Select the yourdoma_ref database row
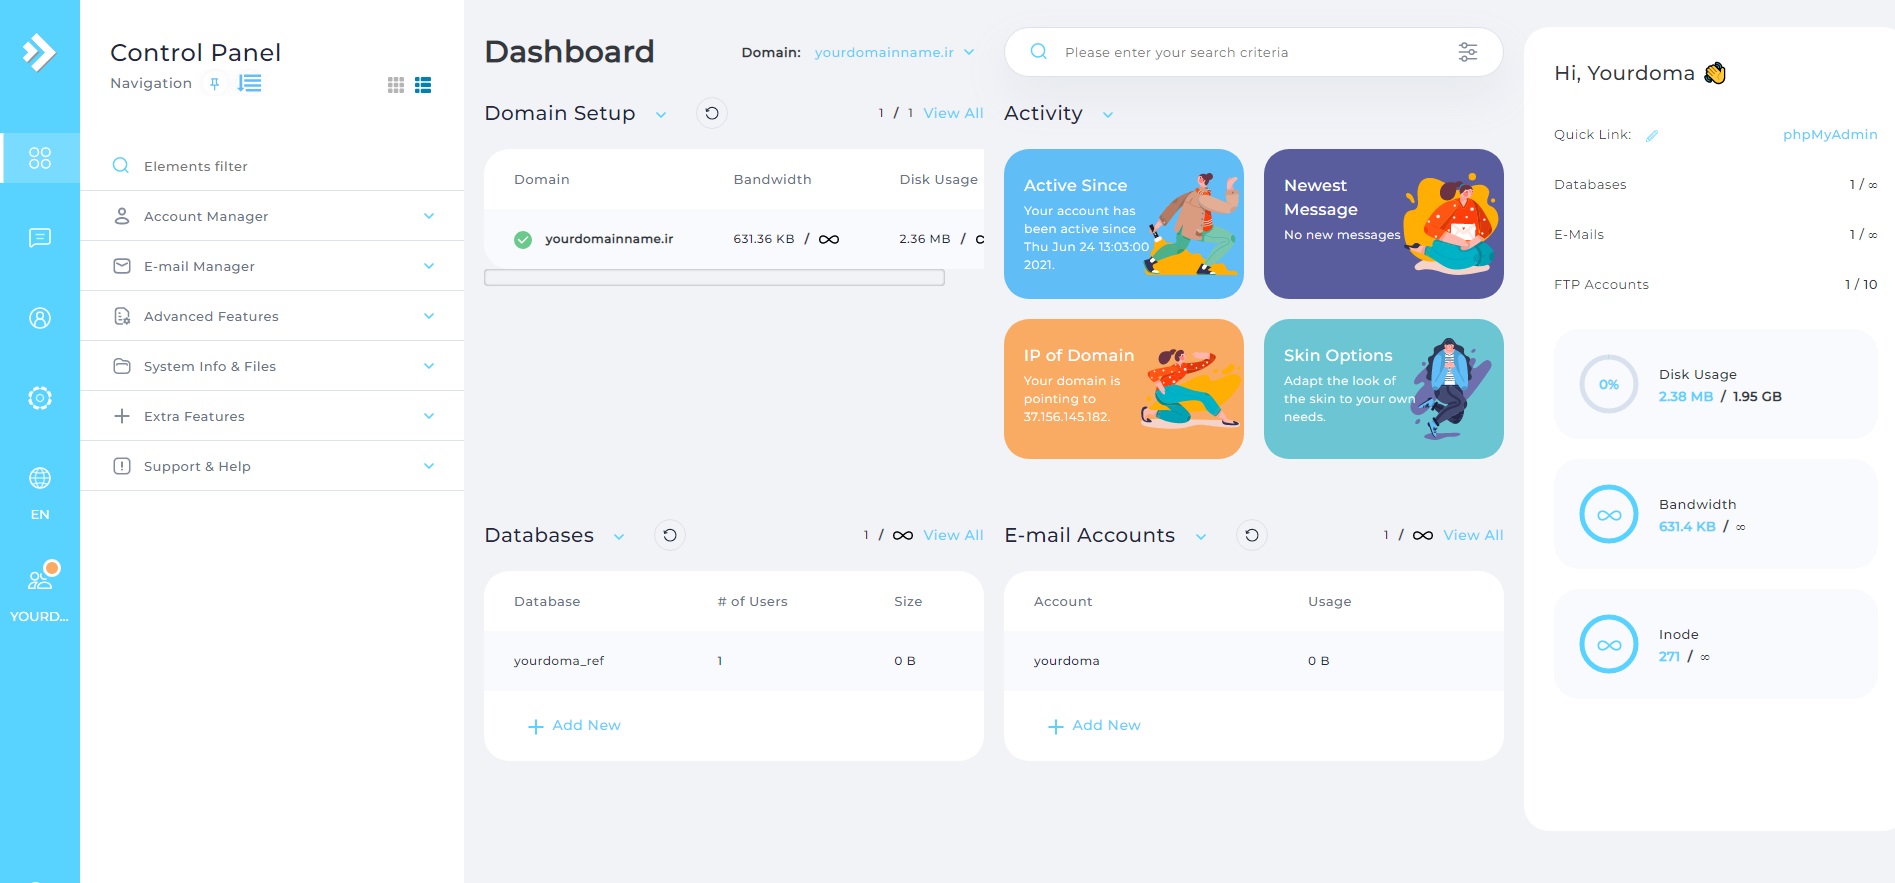1895x883 pixels. (734, 661)
